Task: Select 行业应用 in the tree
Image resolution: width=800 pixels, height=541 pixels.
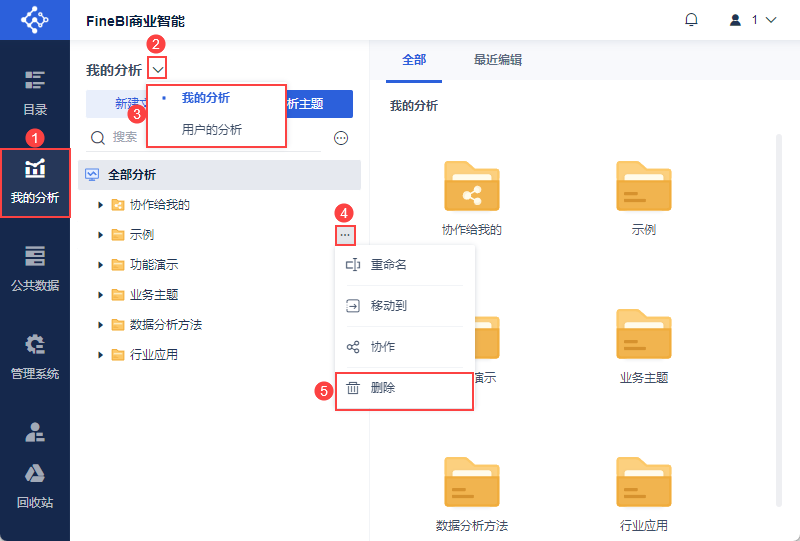Action: click(x=154, y=355)
